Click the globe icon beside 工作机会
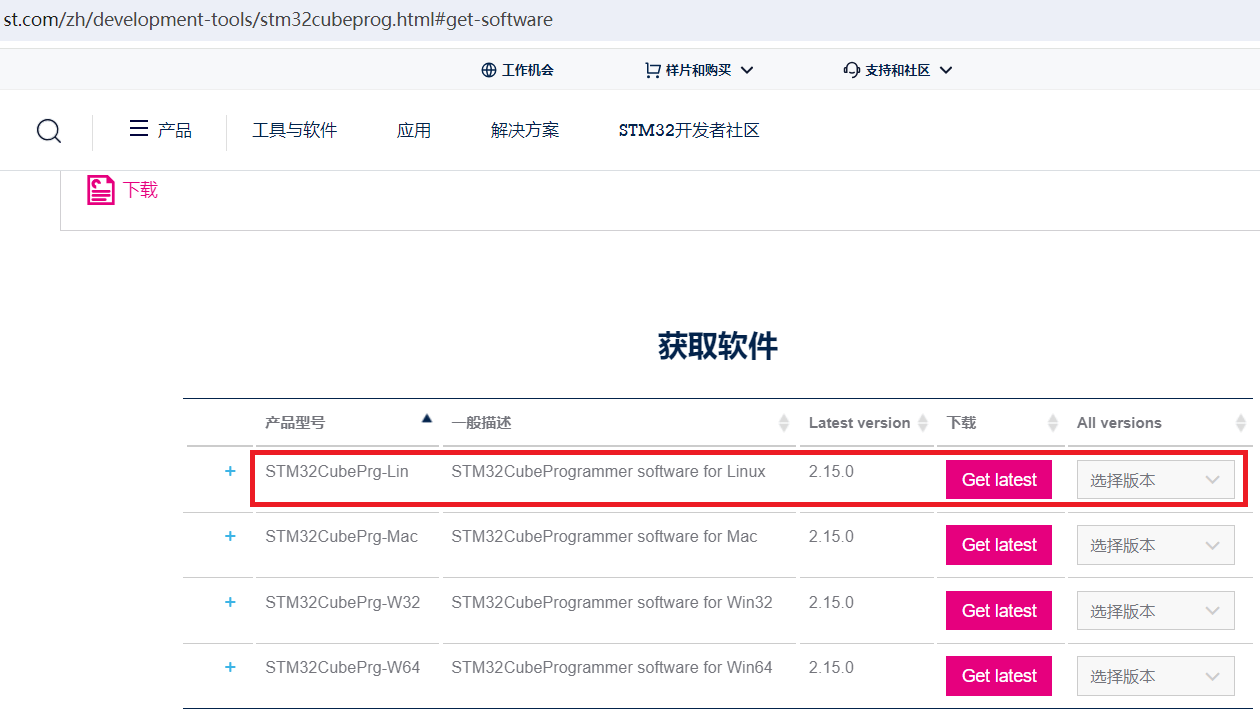 489,70
